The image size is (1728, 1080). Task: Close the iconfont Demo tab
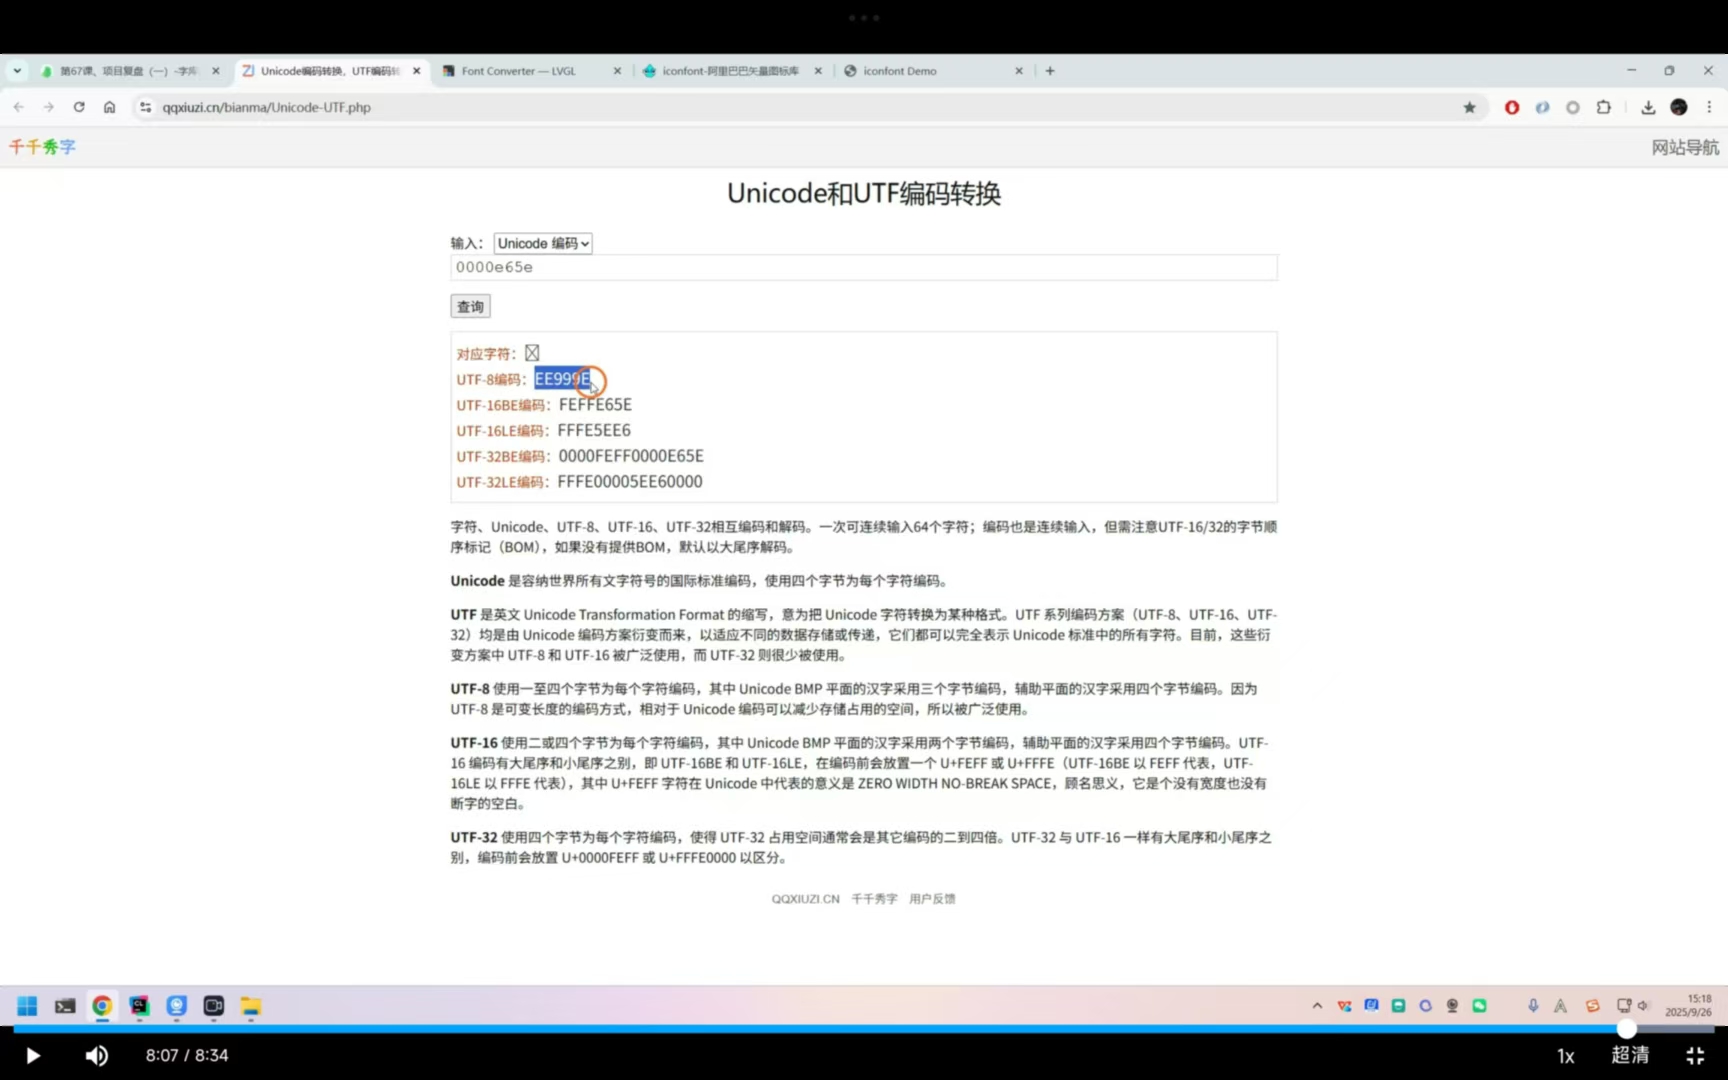coord(1019,71)
